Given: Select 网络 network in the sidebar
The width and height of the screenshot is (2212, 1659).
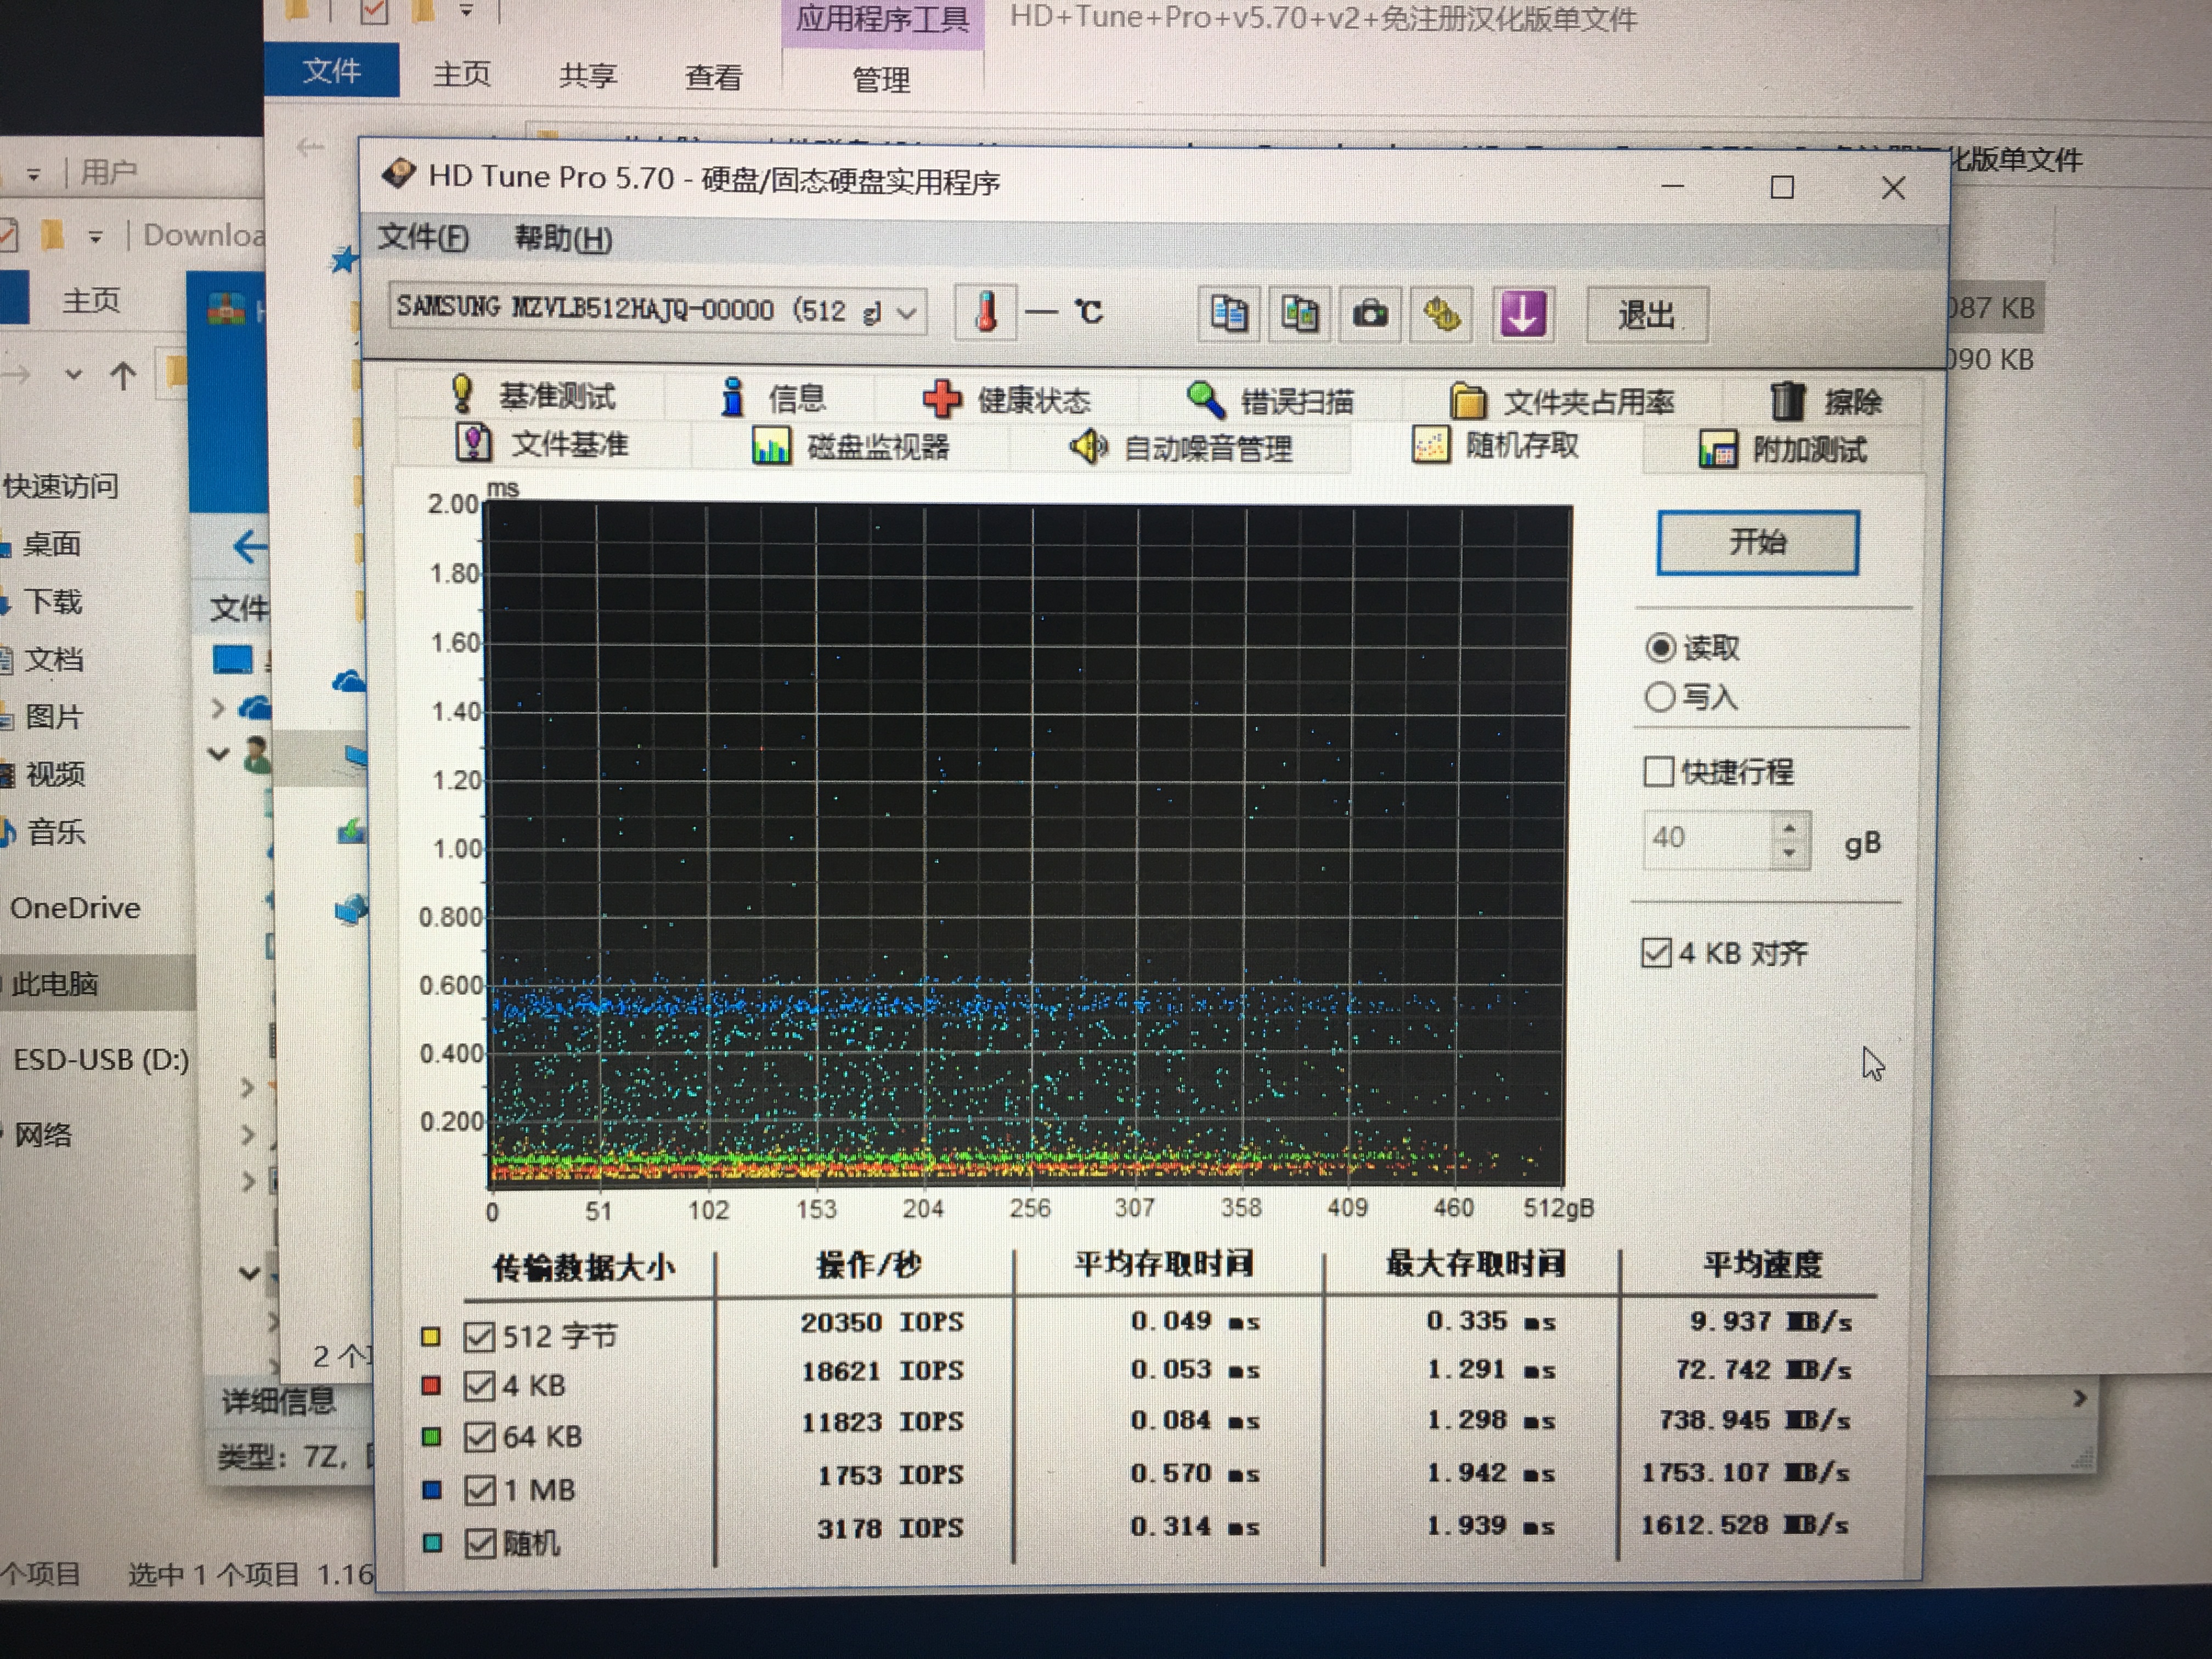Looking at the screenshot, I should click(42, 1135).
